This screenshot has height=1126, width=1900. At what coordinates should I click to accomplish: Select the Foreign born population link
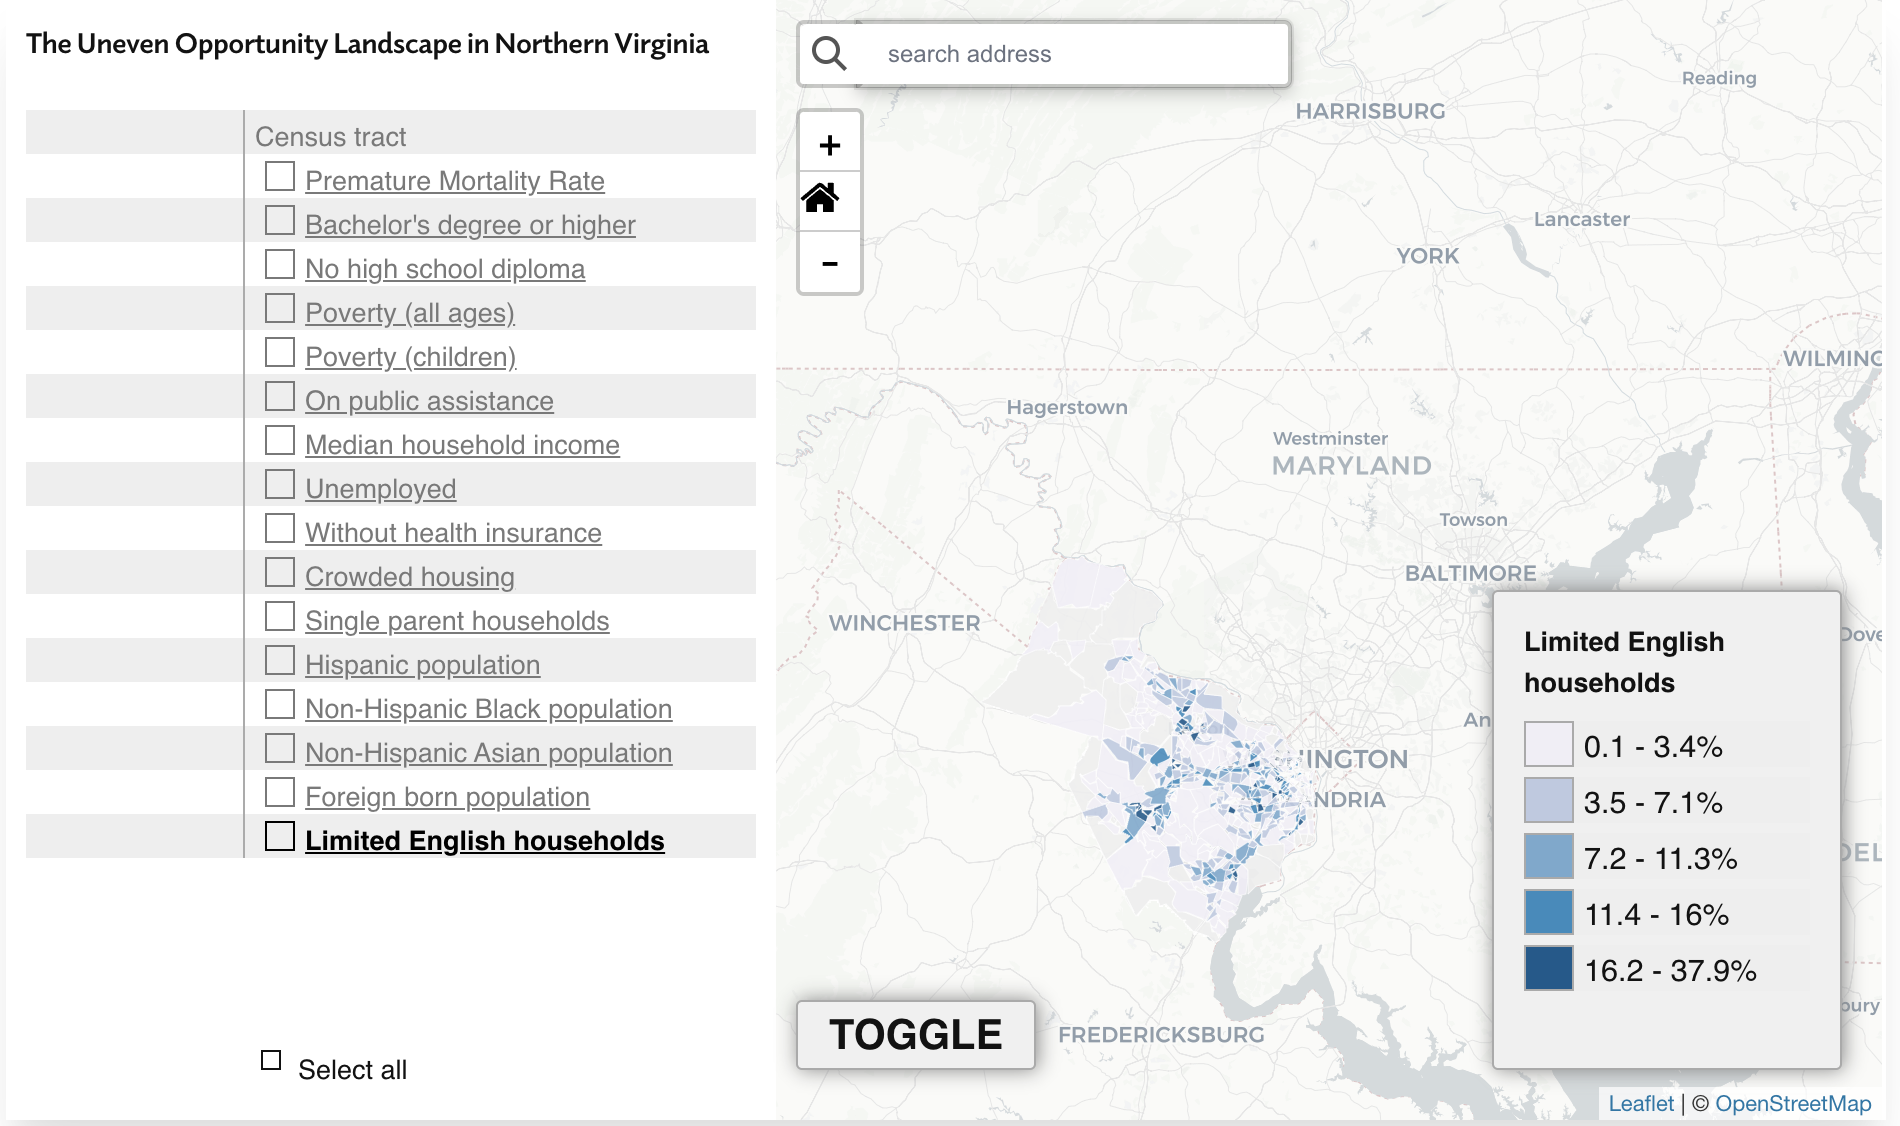(447, 797)
